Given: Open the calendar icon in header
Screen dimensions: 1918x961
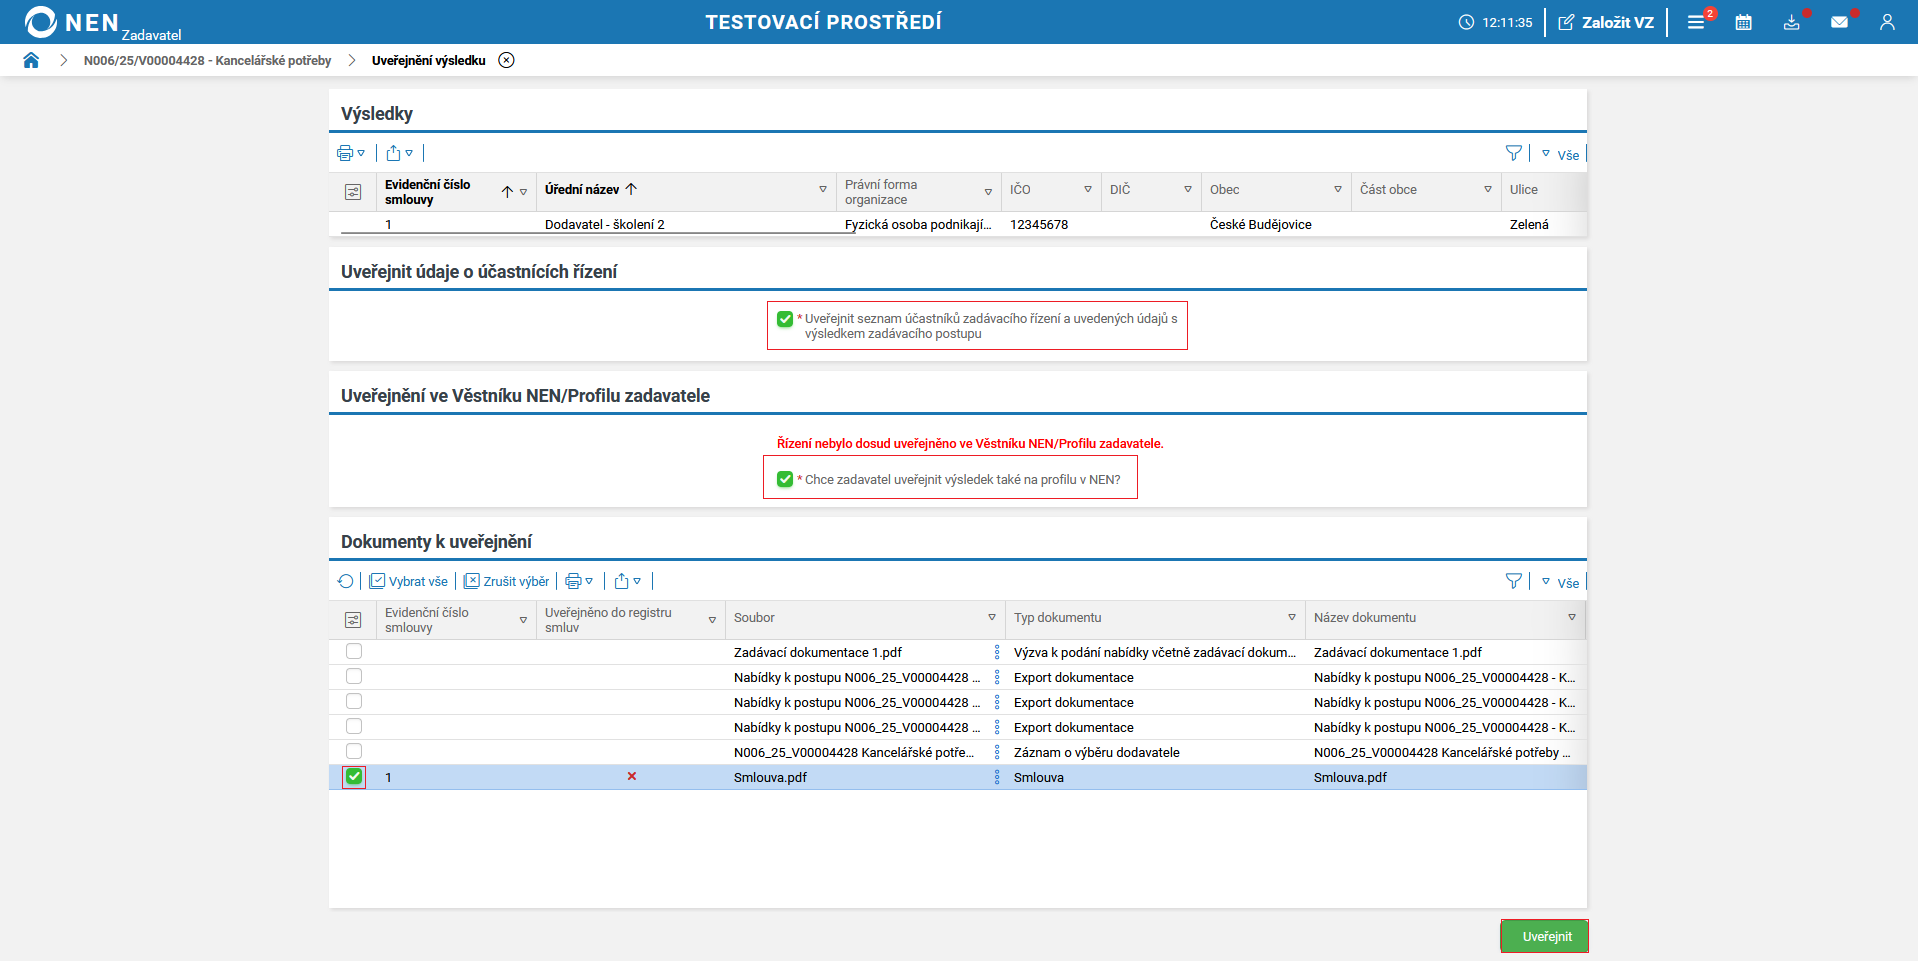Looking at the screenshot, I should (1743, 22).
